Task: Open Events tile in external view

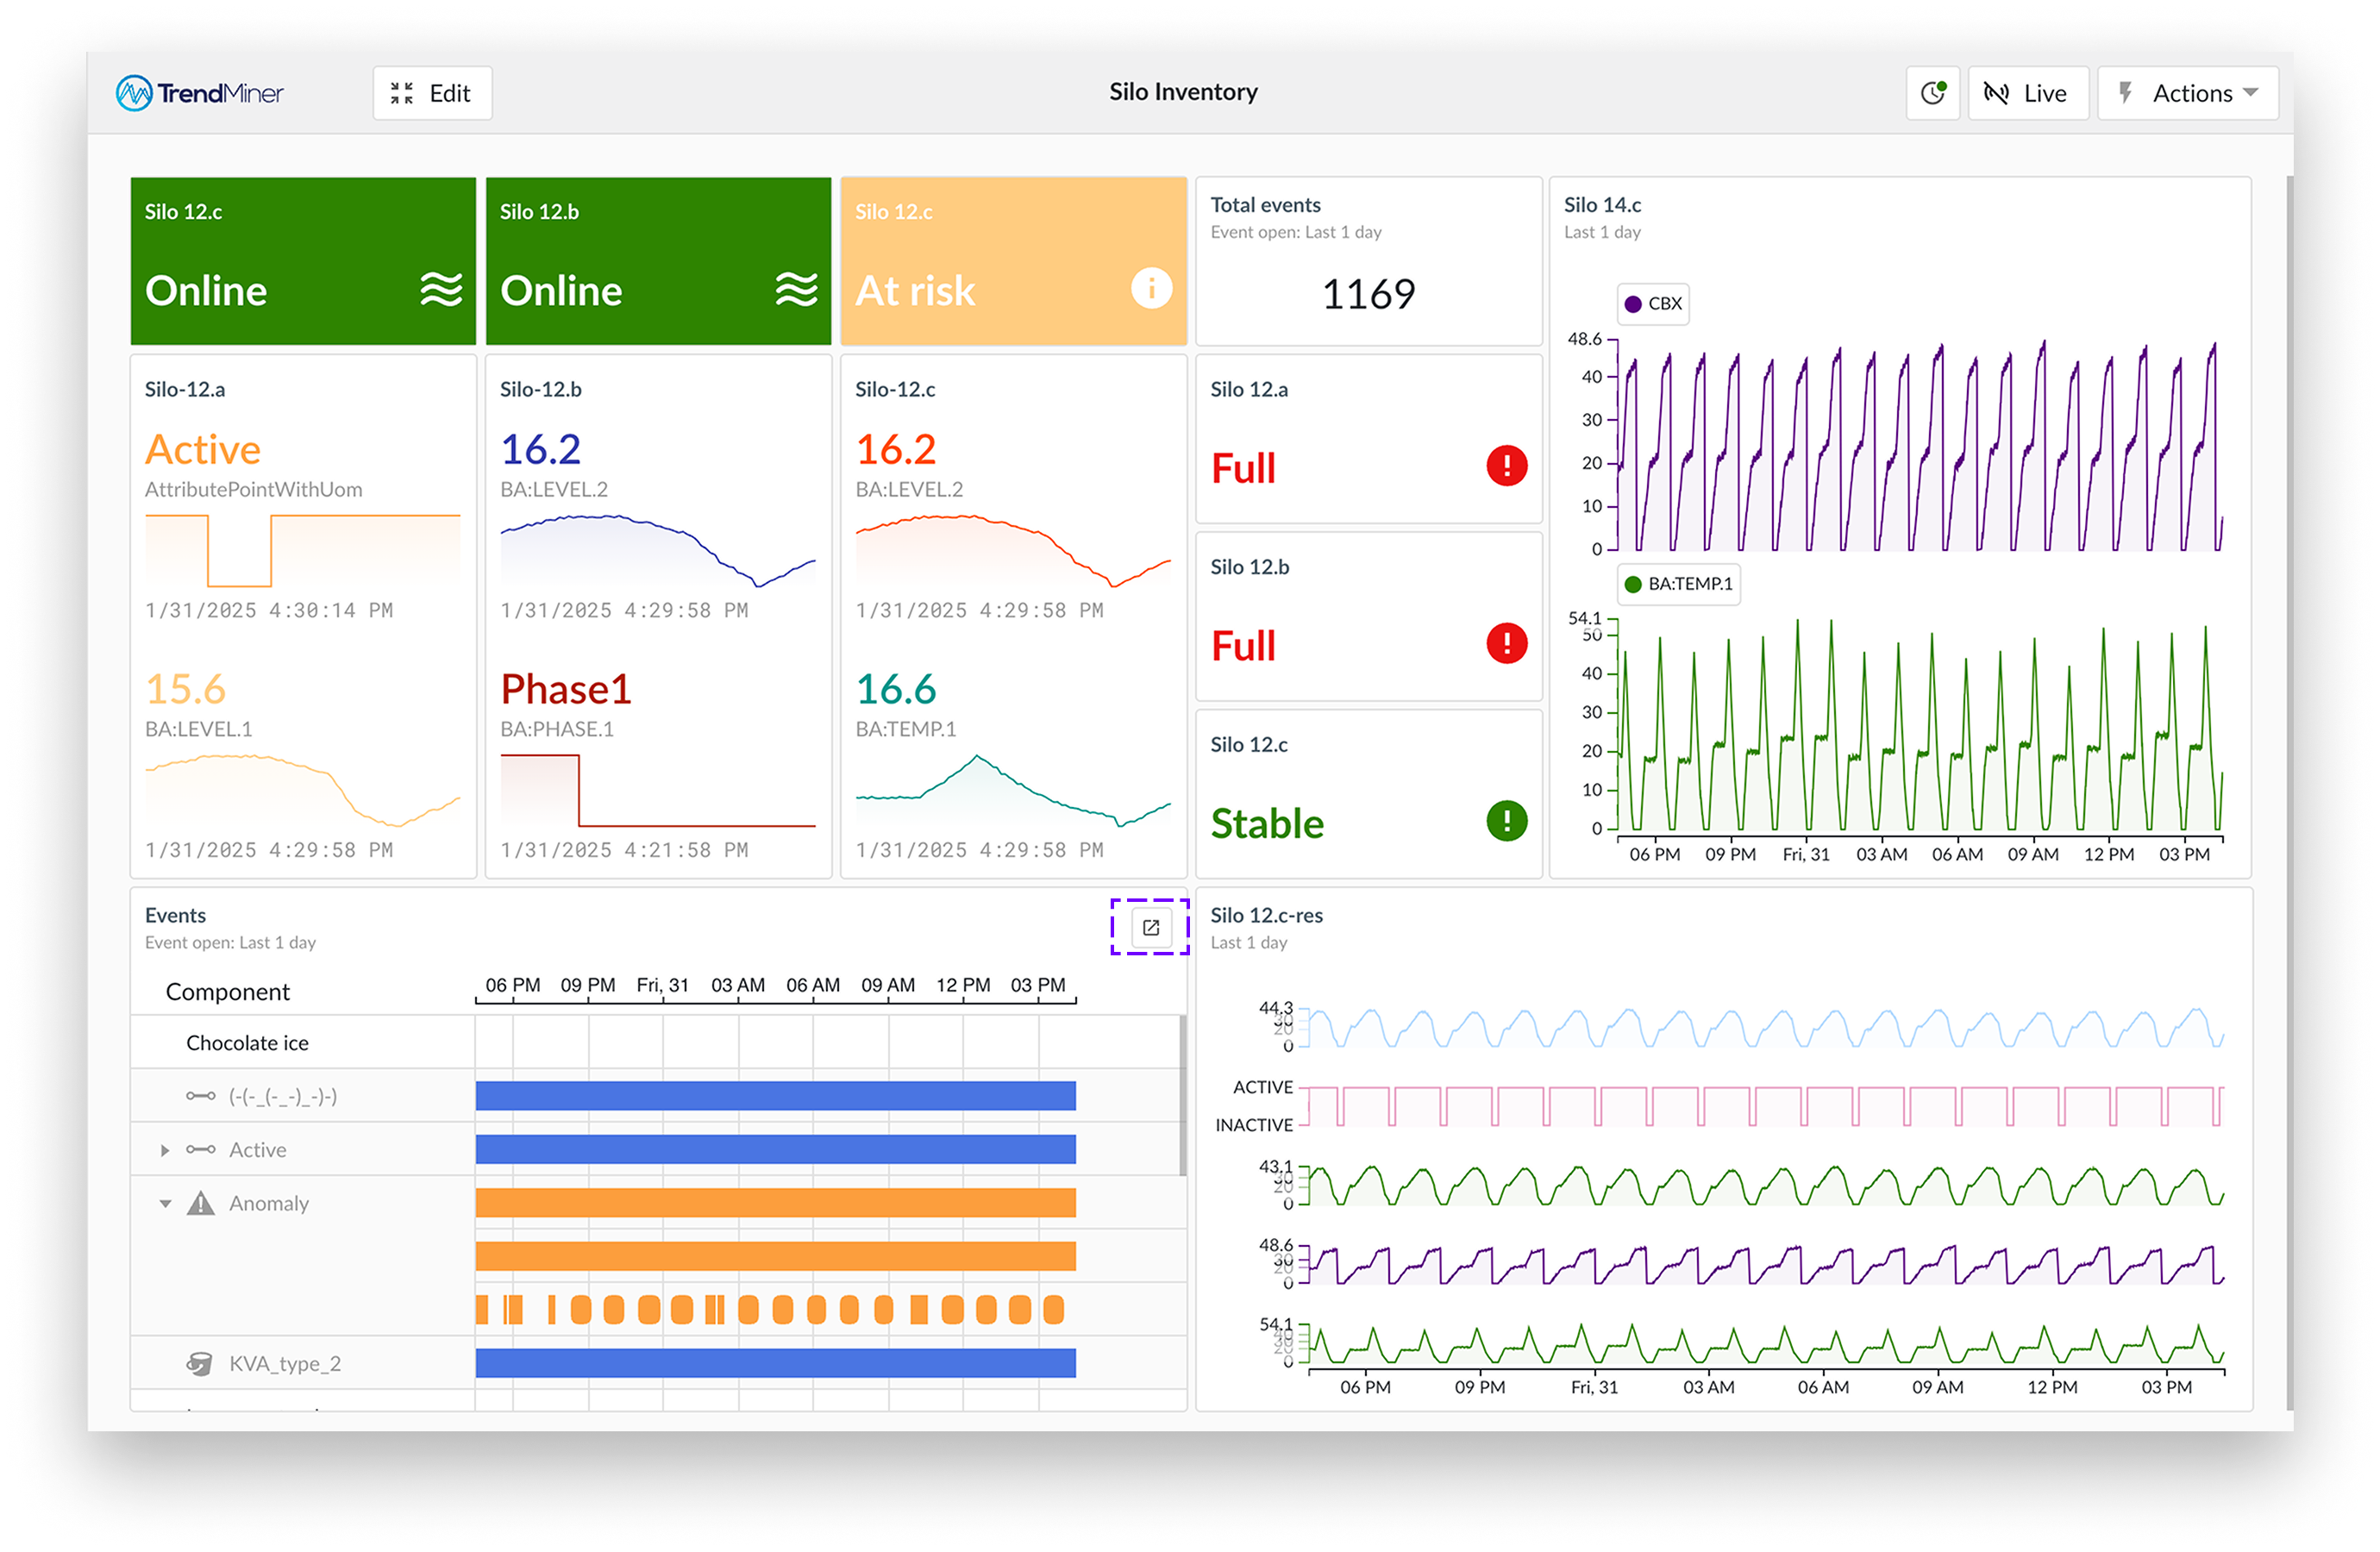Action: [1150, 927]
